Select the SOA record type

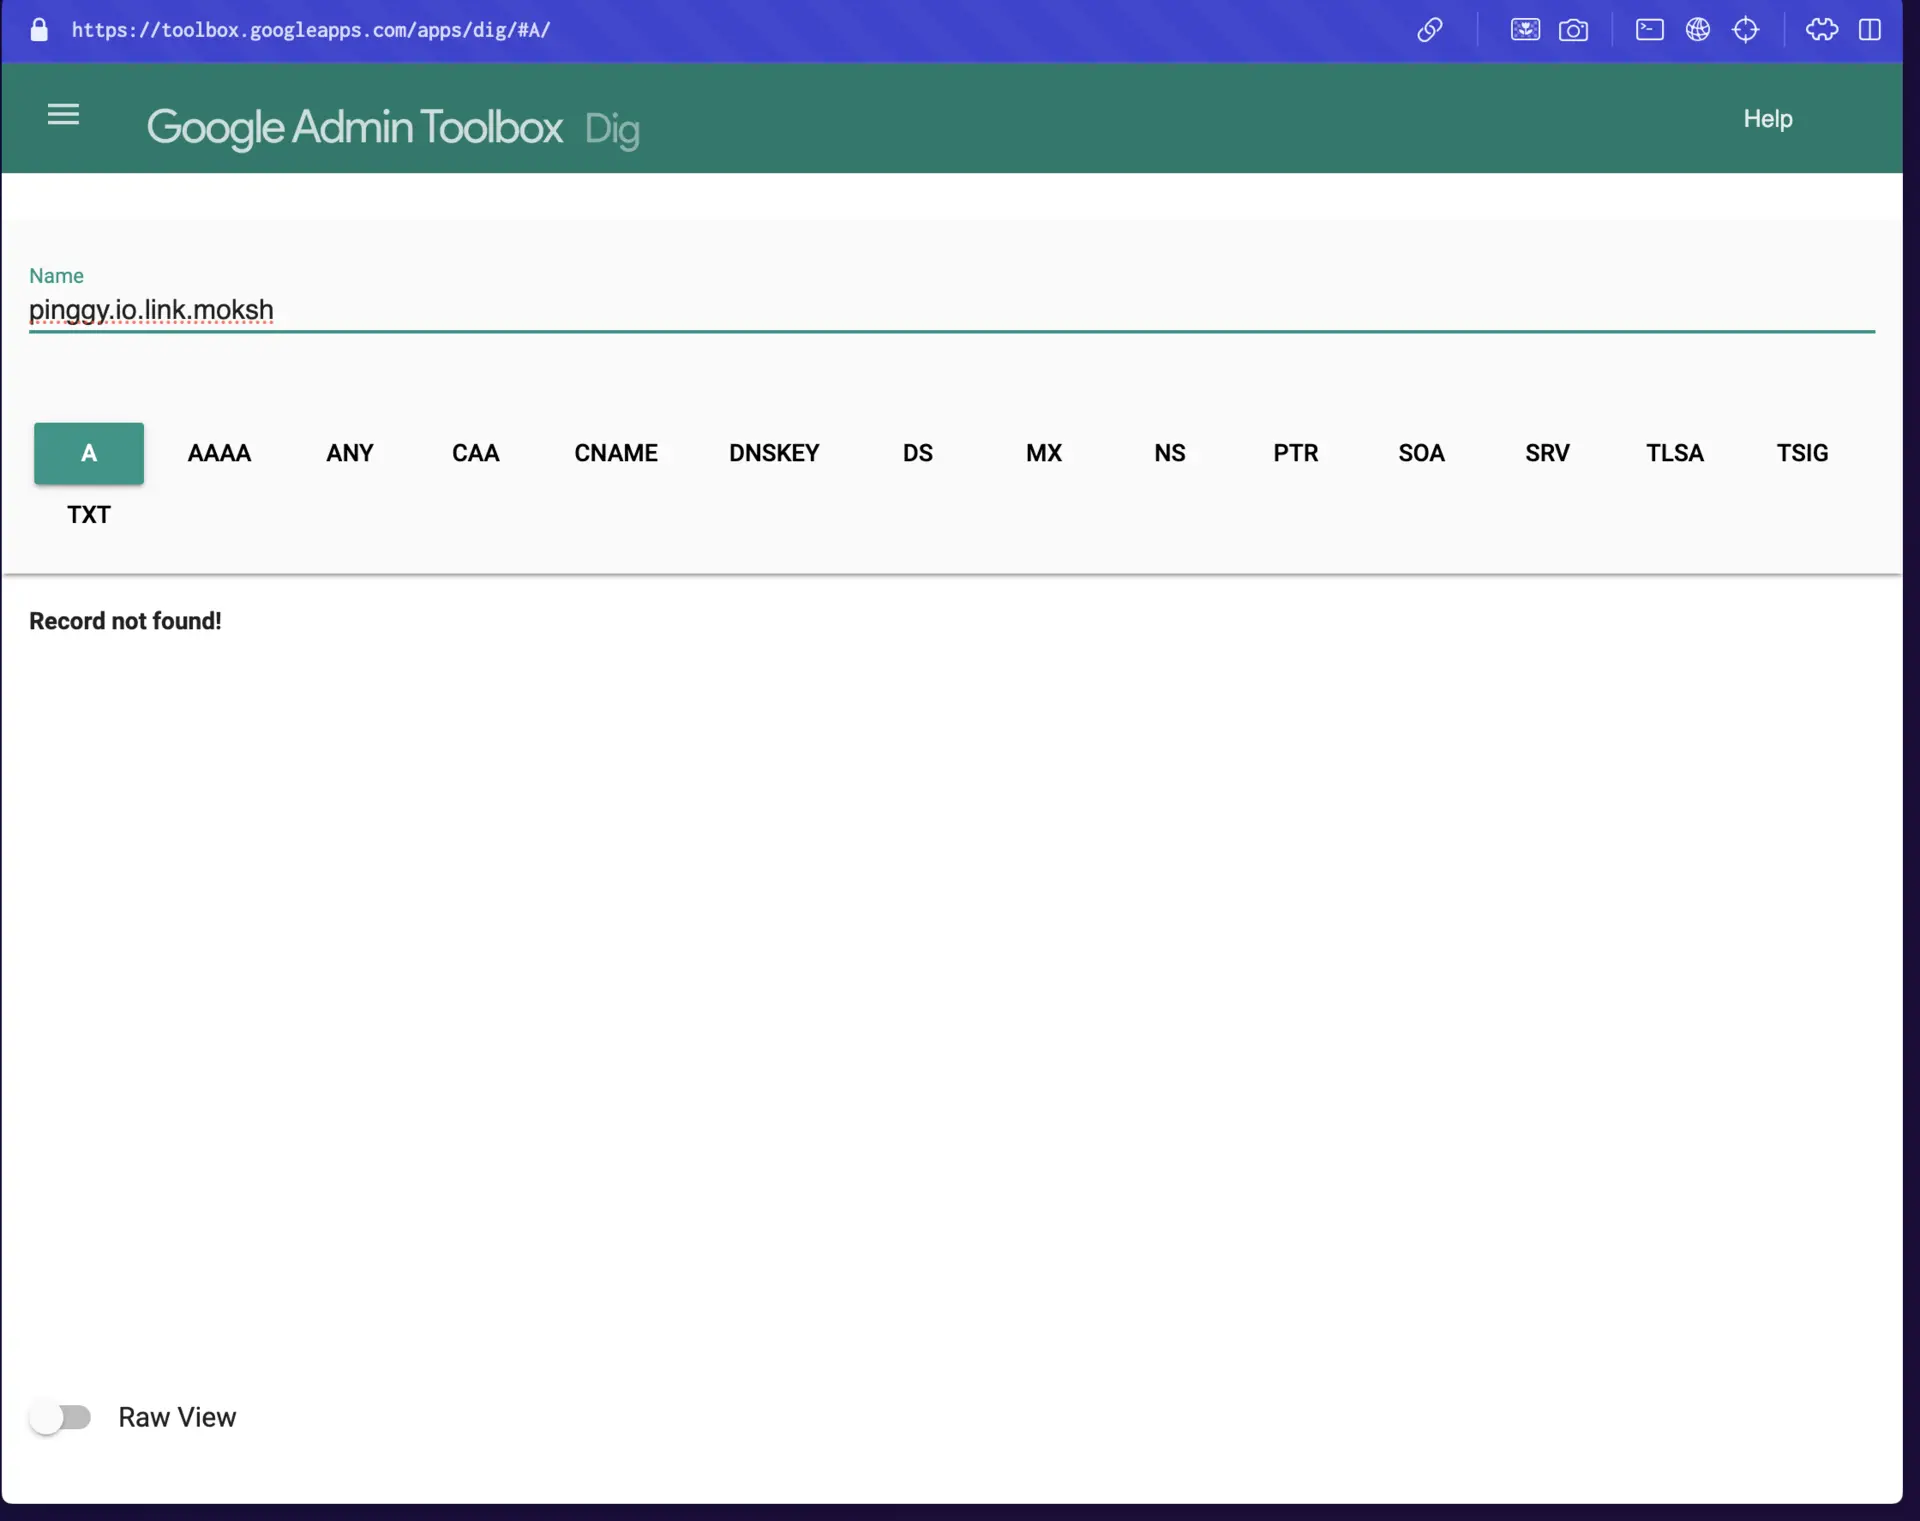(x=1421, y=453)
